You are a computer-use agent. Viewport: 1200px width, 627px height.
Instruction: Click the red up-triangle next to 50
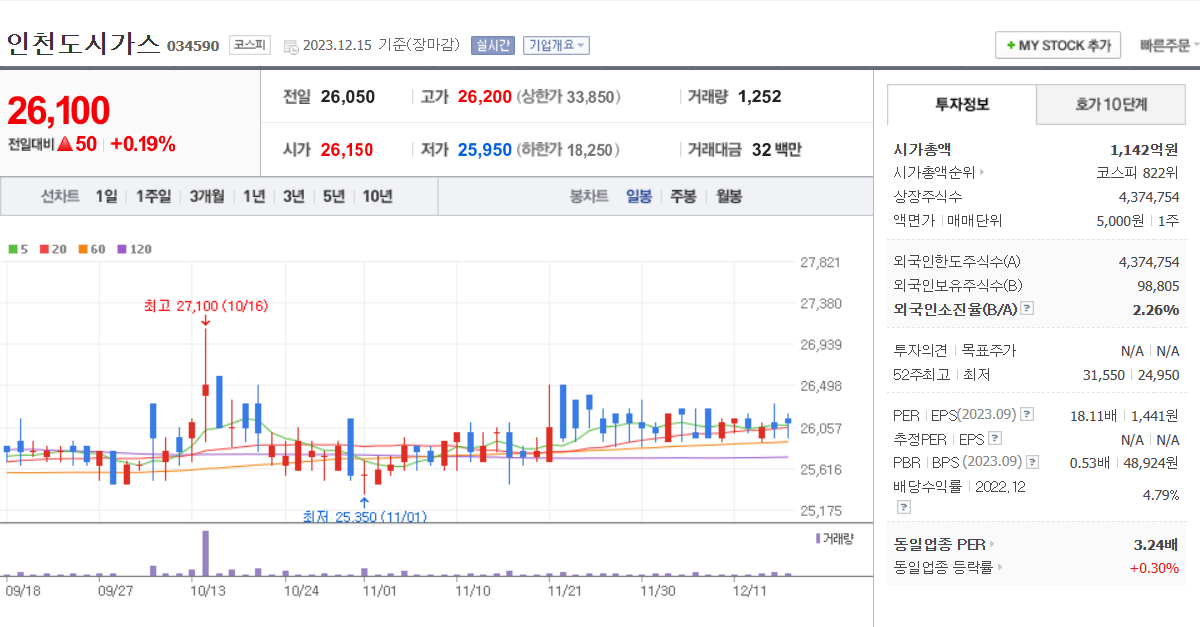click(x=64, y=144)
